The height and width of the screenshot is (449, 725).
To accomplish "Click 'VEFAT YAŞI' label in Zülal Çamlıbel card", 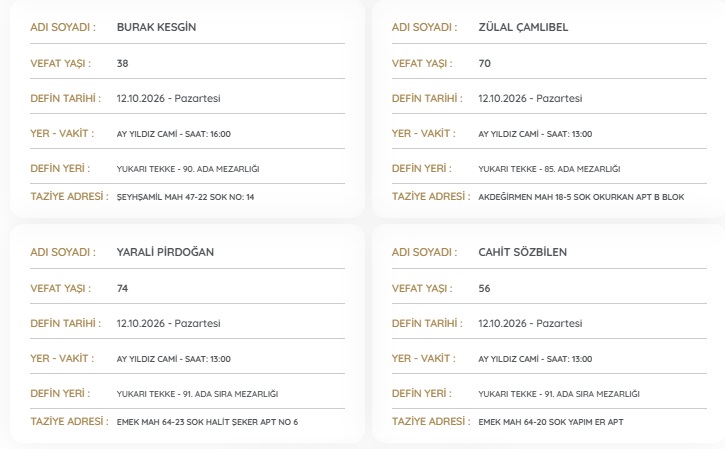I will (422, 63).
